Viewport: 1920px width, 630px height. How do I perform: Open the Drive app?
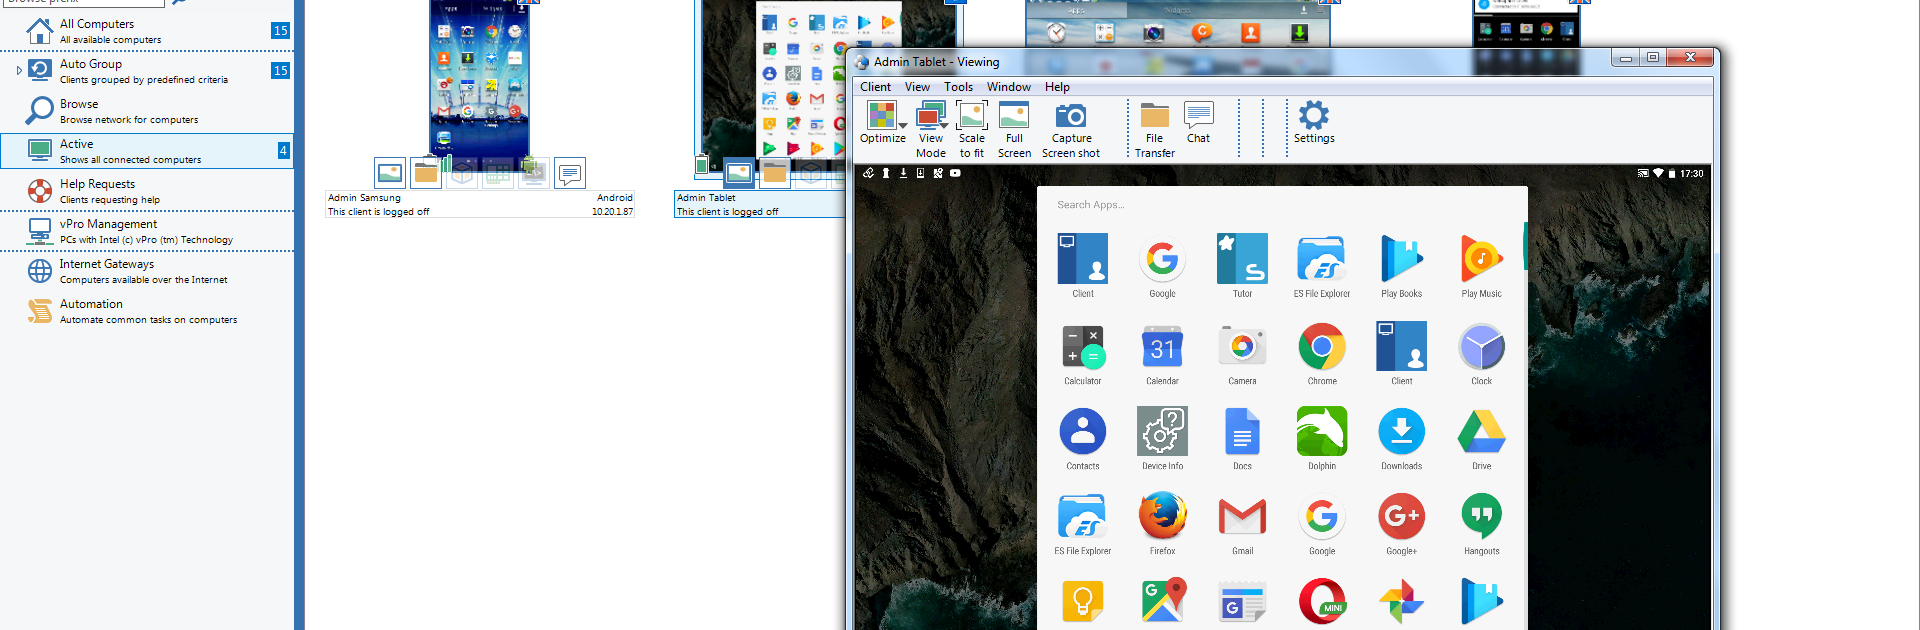[x=1481, y=438]
